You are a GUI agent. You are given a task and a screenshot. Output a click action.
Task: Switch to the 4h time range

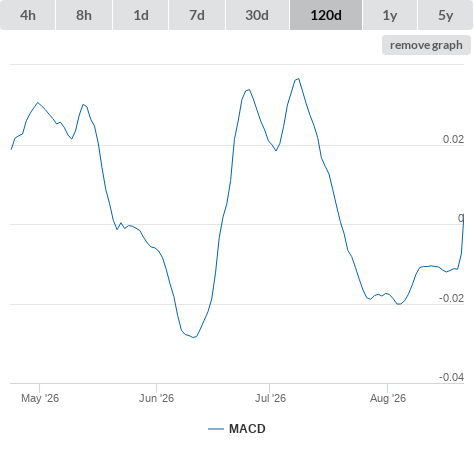pyautogui.click(x=28, y=15)
